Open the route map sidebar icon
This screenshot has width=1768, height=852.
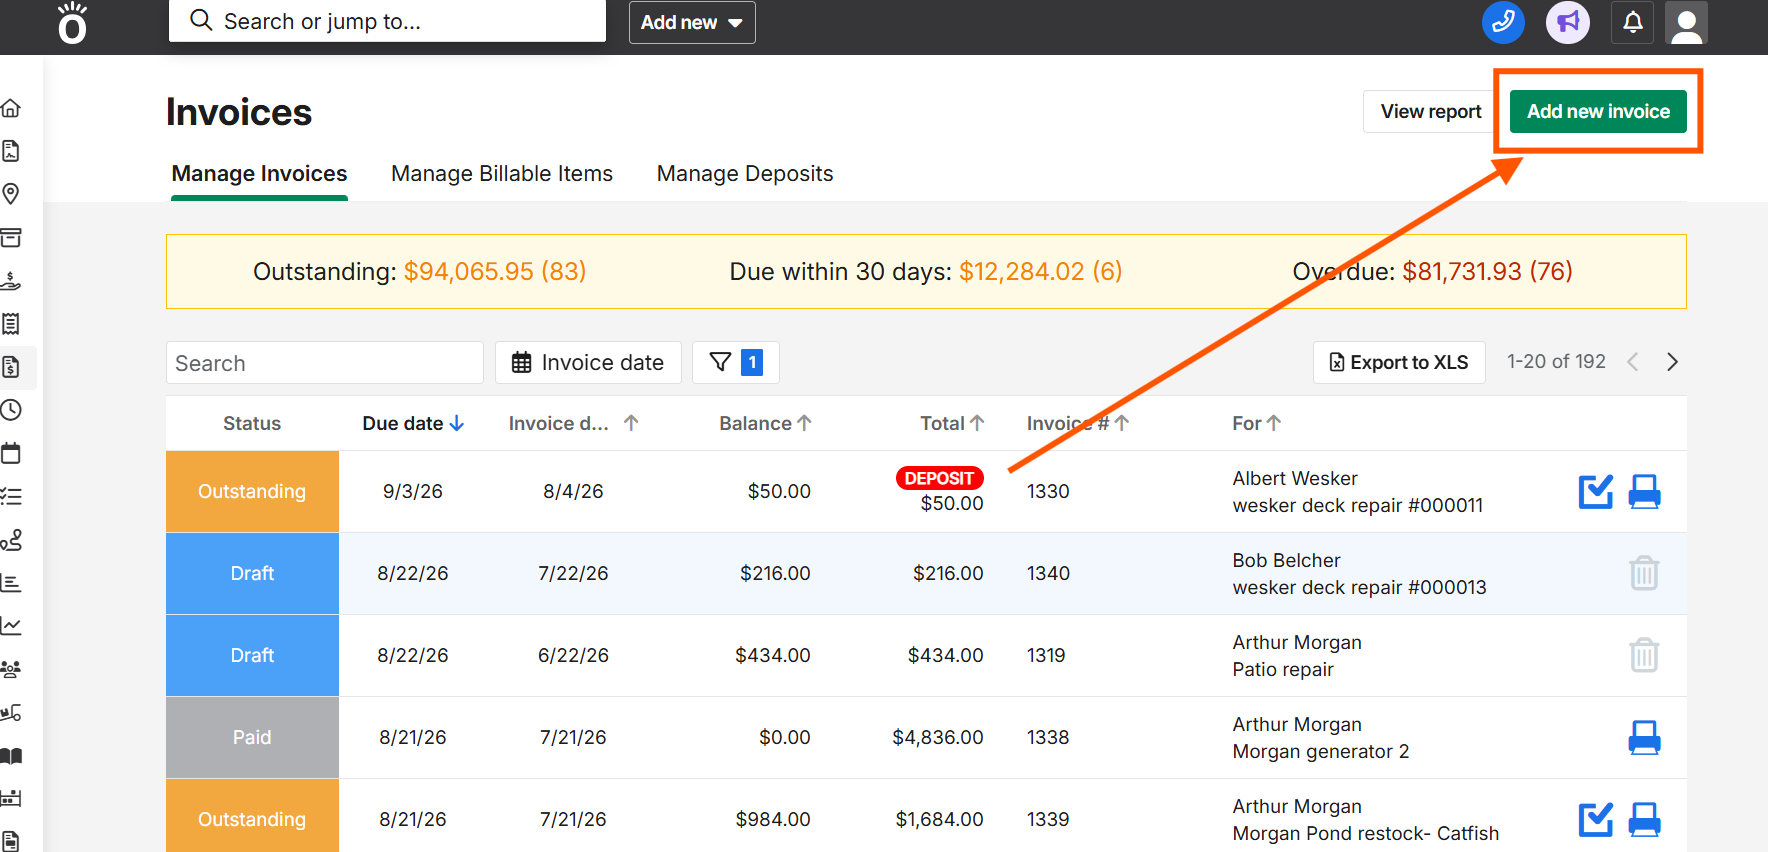(11, 540)
